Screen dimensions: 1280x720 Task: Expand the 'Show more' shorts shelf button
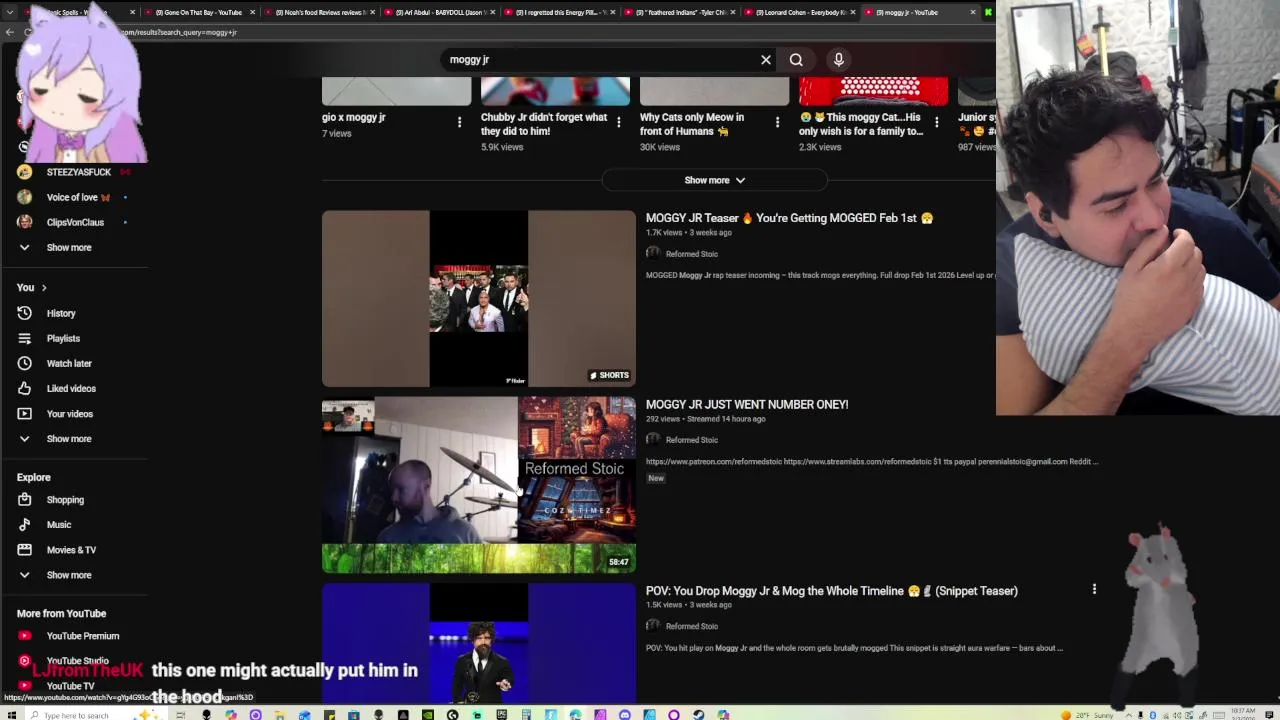(714, 180)
